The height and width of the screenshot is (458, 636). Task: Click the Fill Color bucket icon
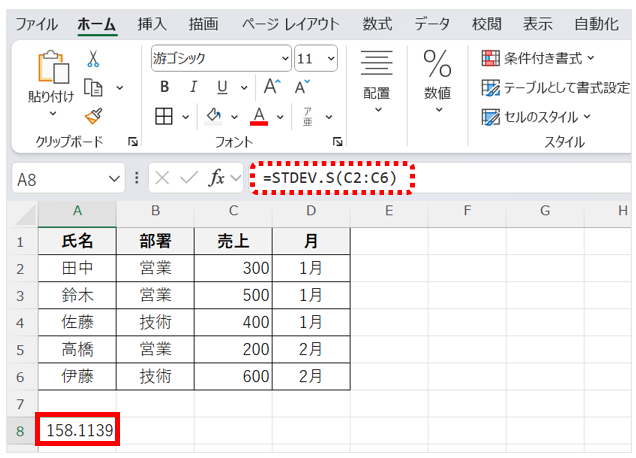[x=214, y=115]
